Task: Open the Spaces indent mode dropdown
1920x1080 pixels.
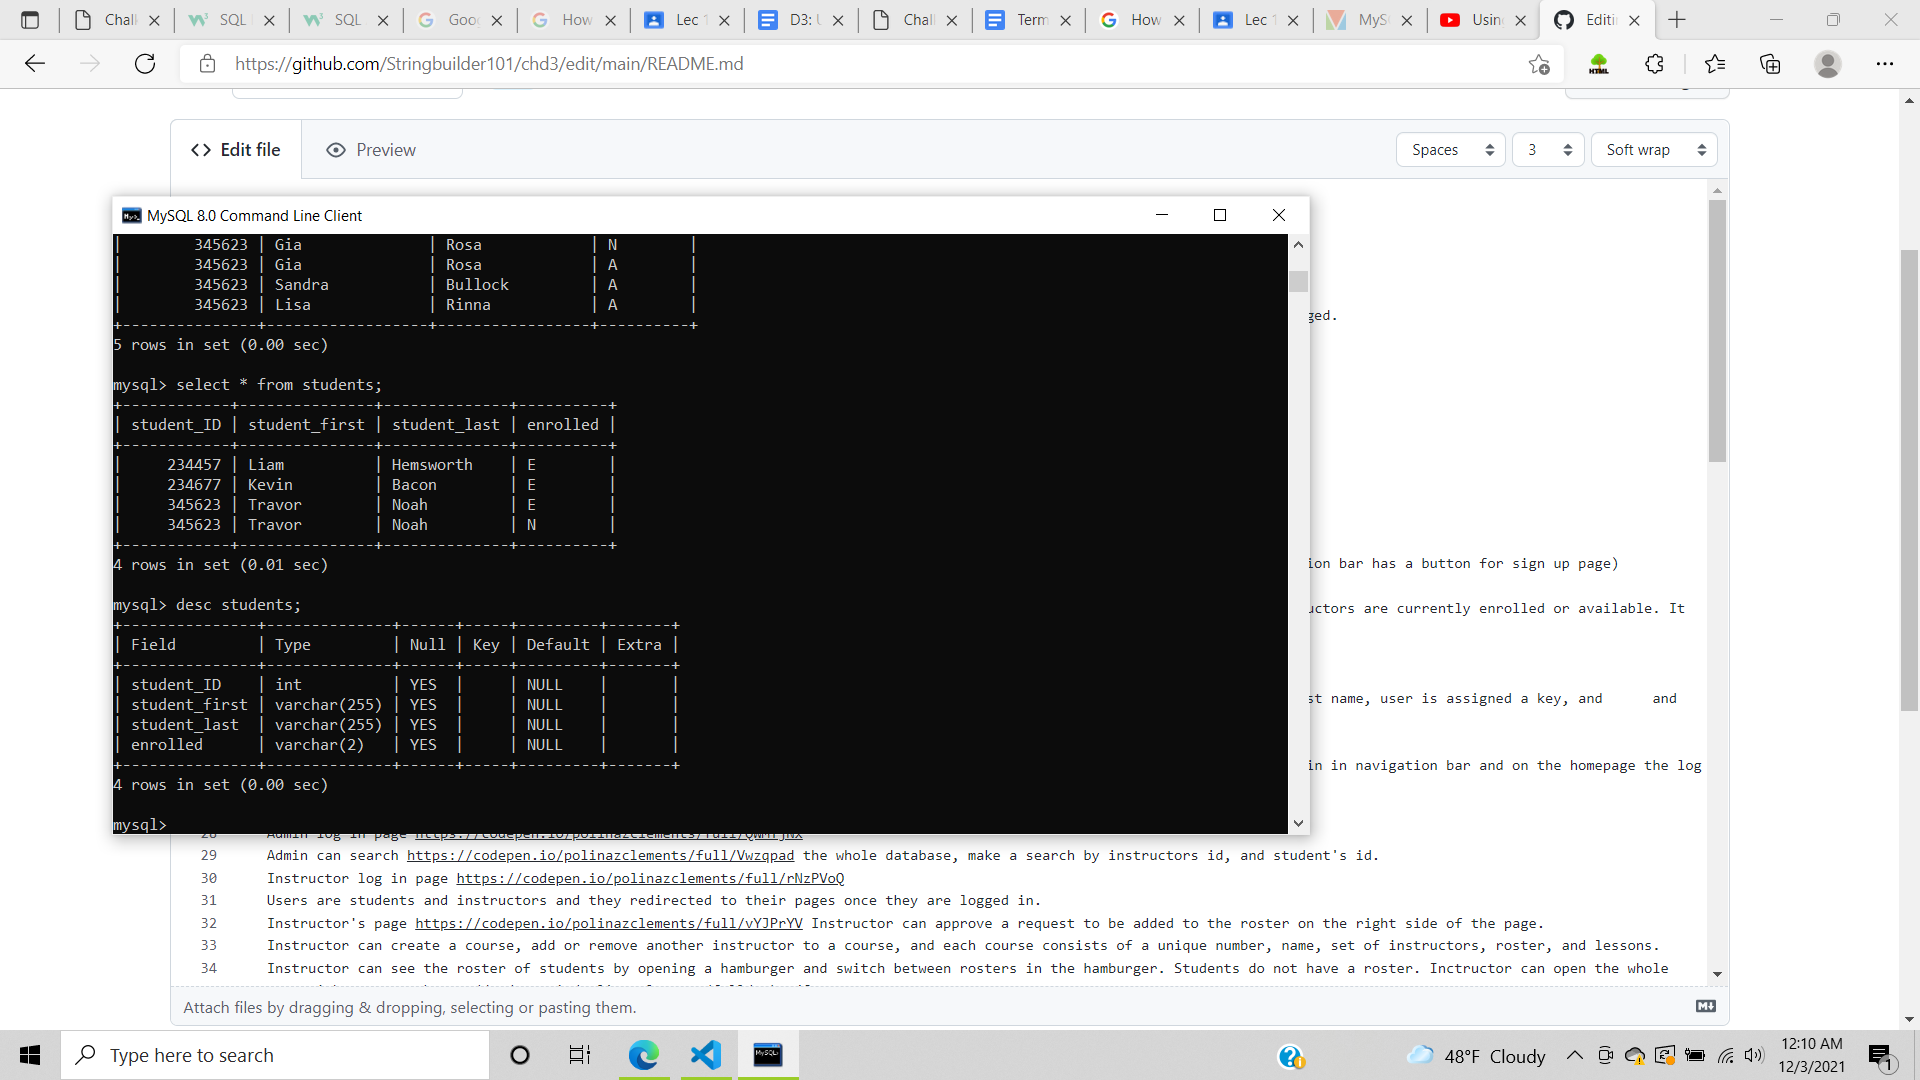Action: pyautogui.click(x=1450, y=149)
